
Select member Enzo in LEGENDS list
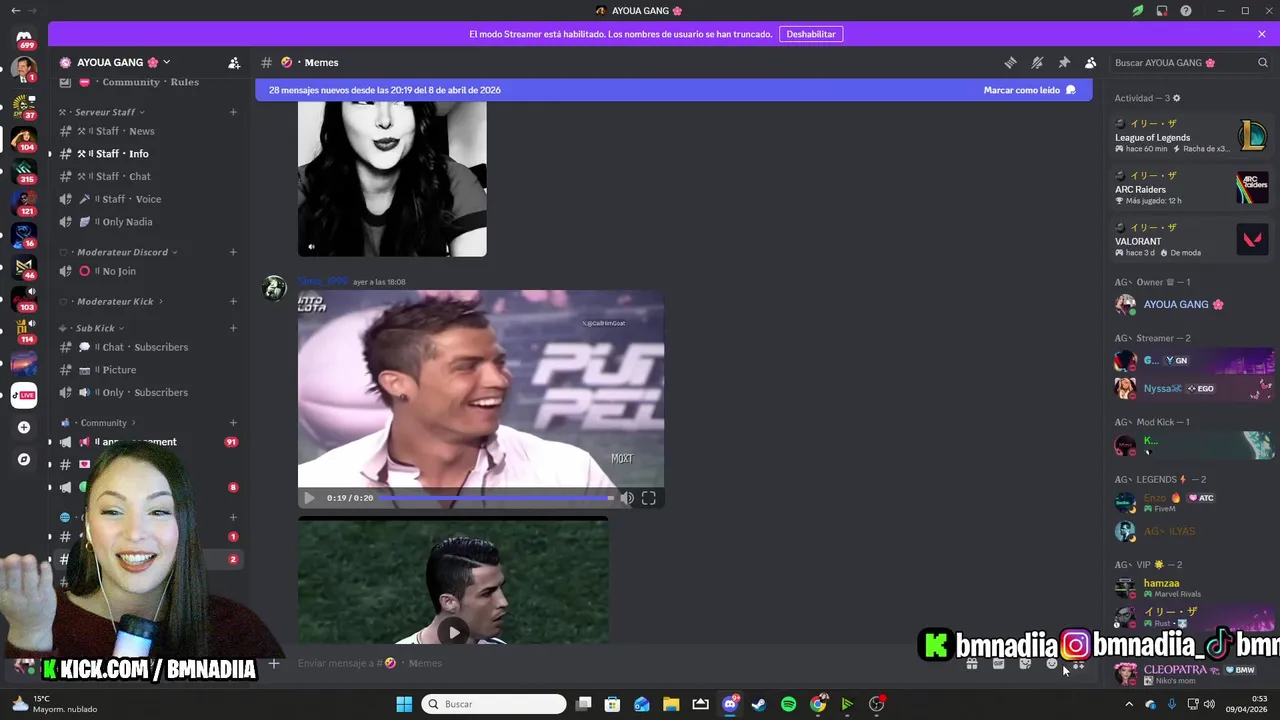click(1191, 502)
